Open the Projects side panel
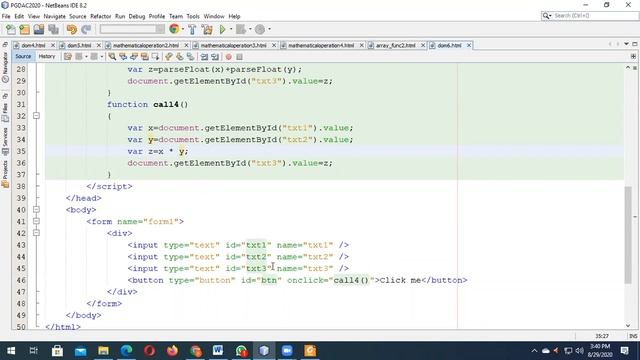 pos(5,174)
